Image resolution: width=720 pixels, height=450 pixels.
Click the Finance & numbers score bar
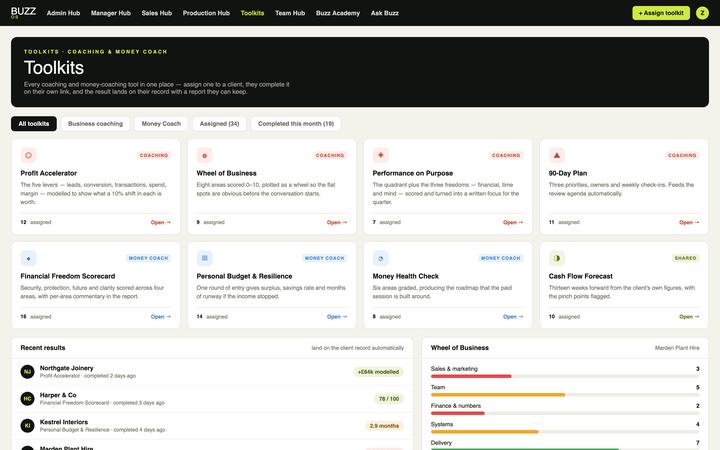[x=565, y=413]
